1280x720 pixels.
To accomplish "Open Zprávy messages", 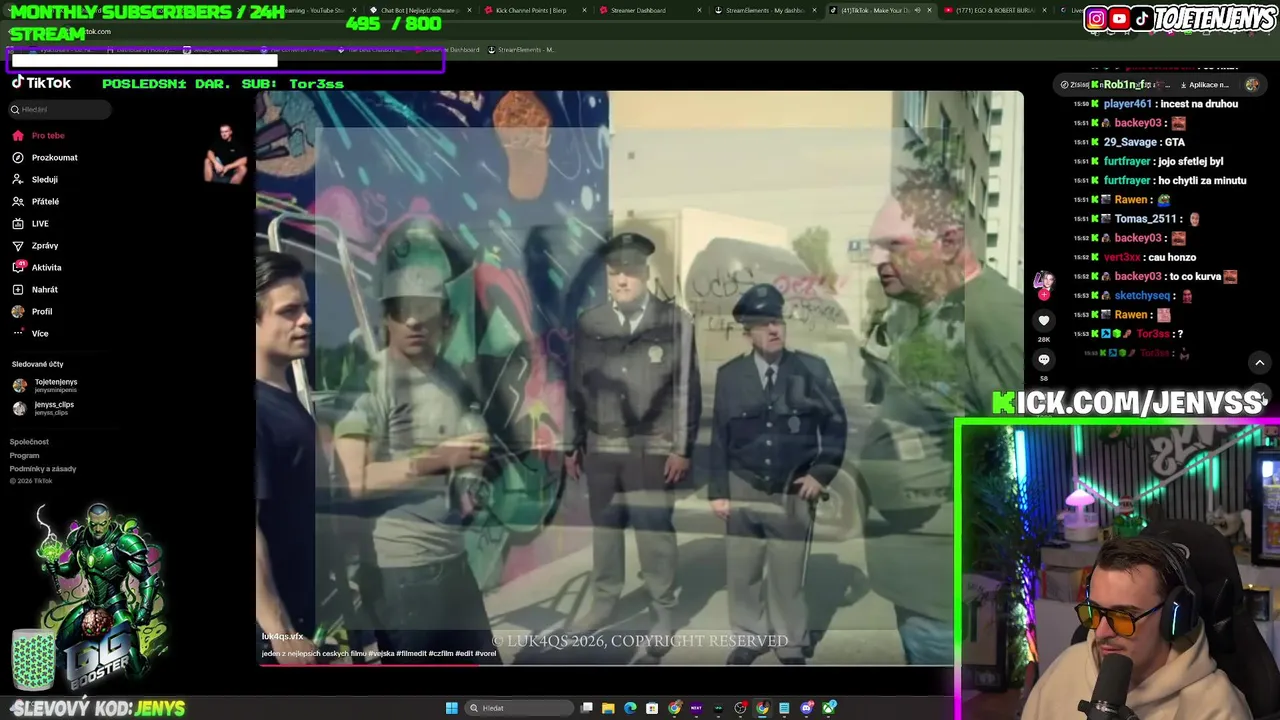I will (44, 245).
